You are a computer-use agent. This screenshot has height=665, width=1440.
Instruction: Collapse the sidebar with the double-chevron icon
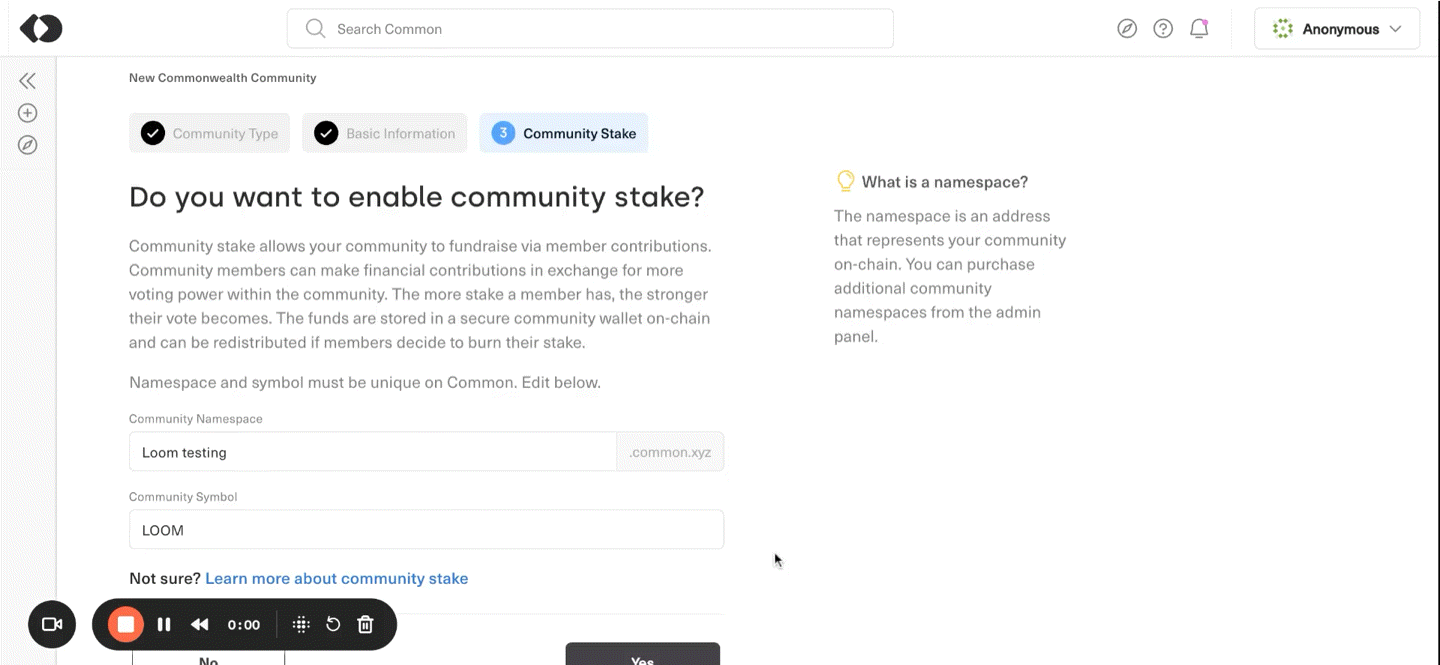[x=28, y=81]
